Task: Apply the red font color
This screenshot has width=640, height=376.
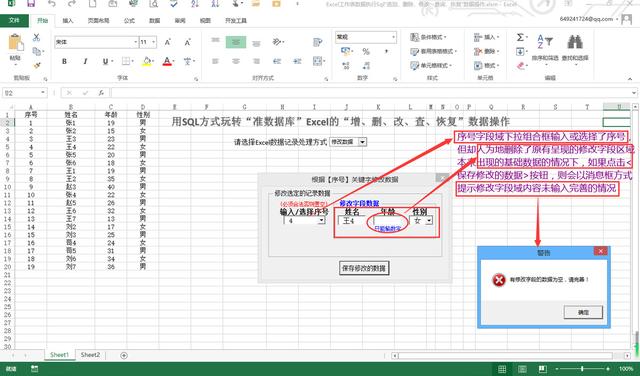Action: point(167,61)
